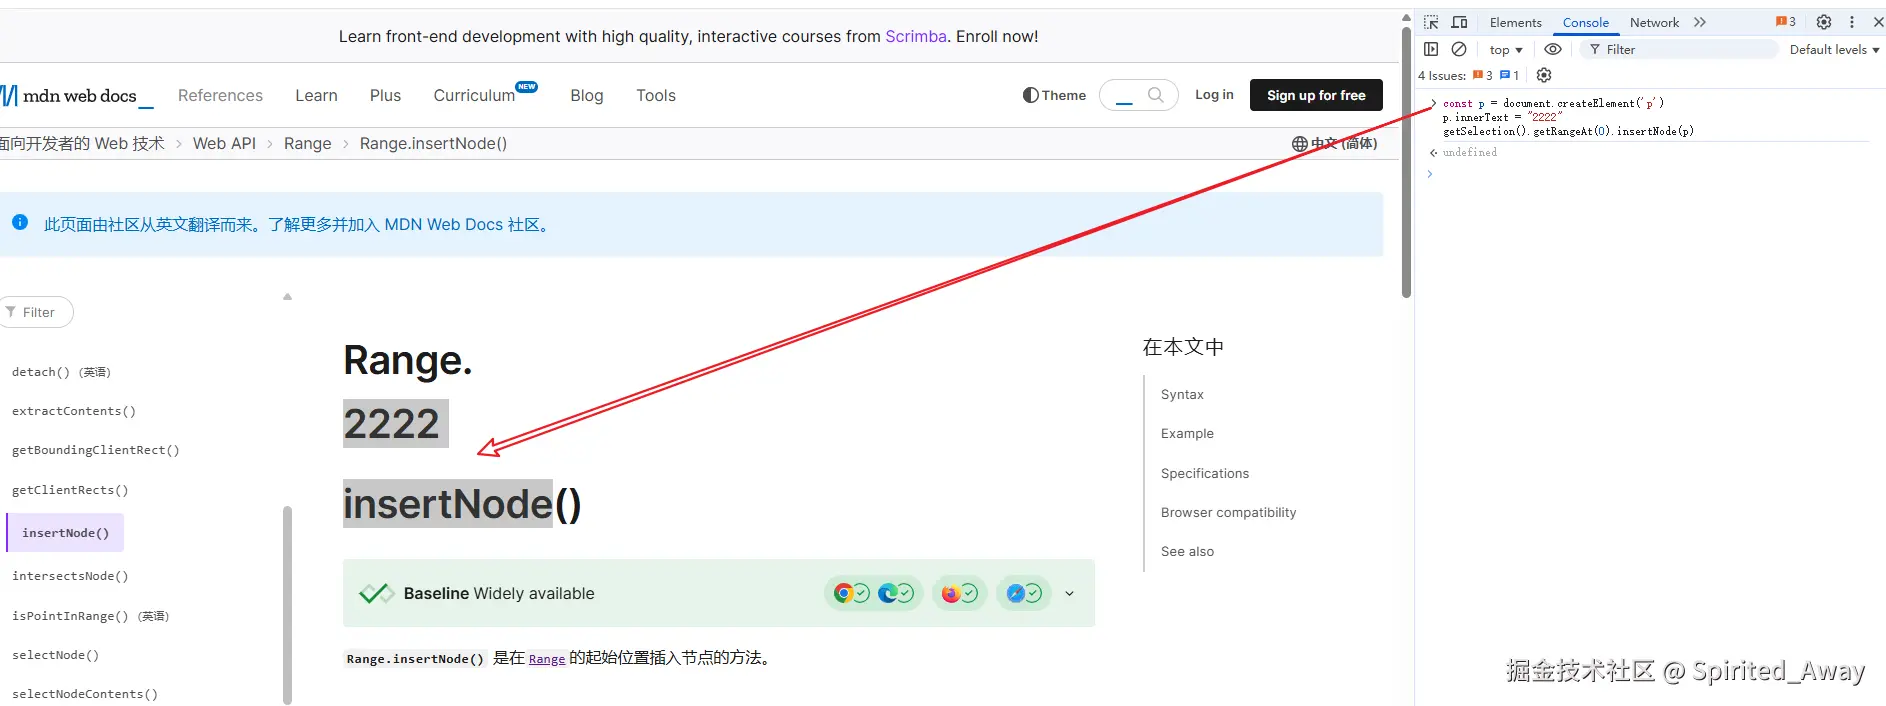Click the Baseline checkmark icon
Image resolution: width=1886 pixels, height=706 pixels.
(x=376, y=593)
